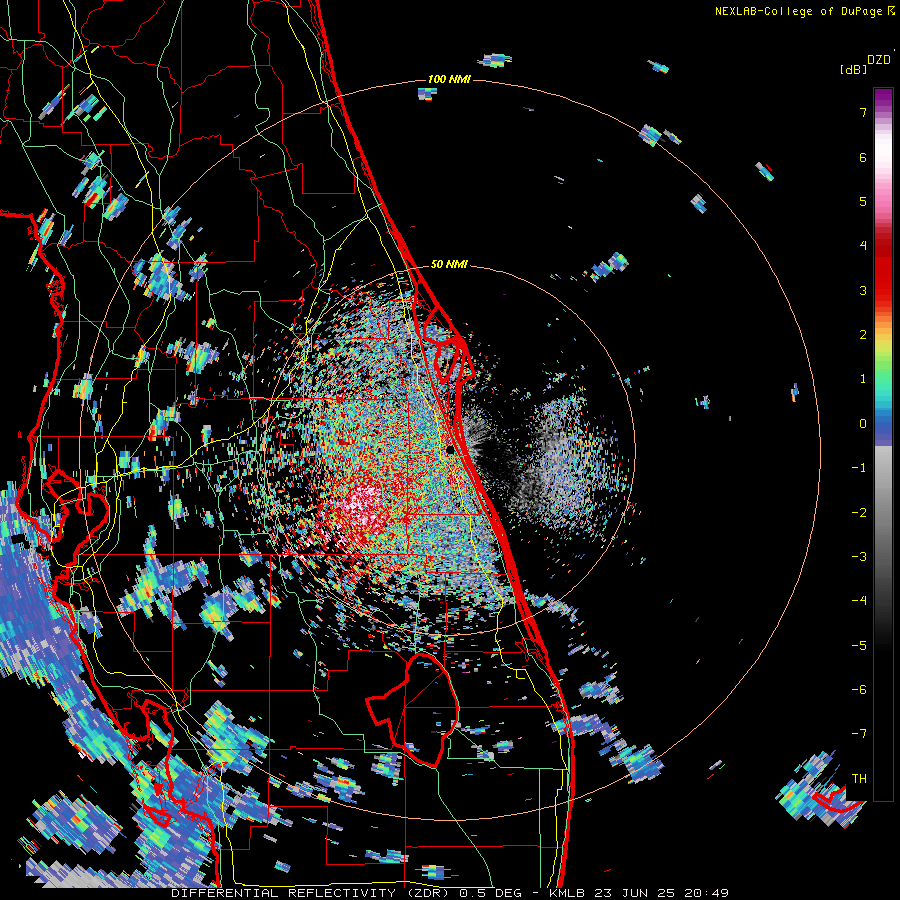Click the 0 value on color scale

click(x=863, y=424)
